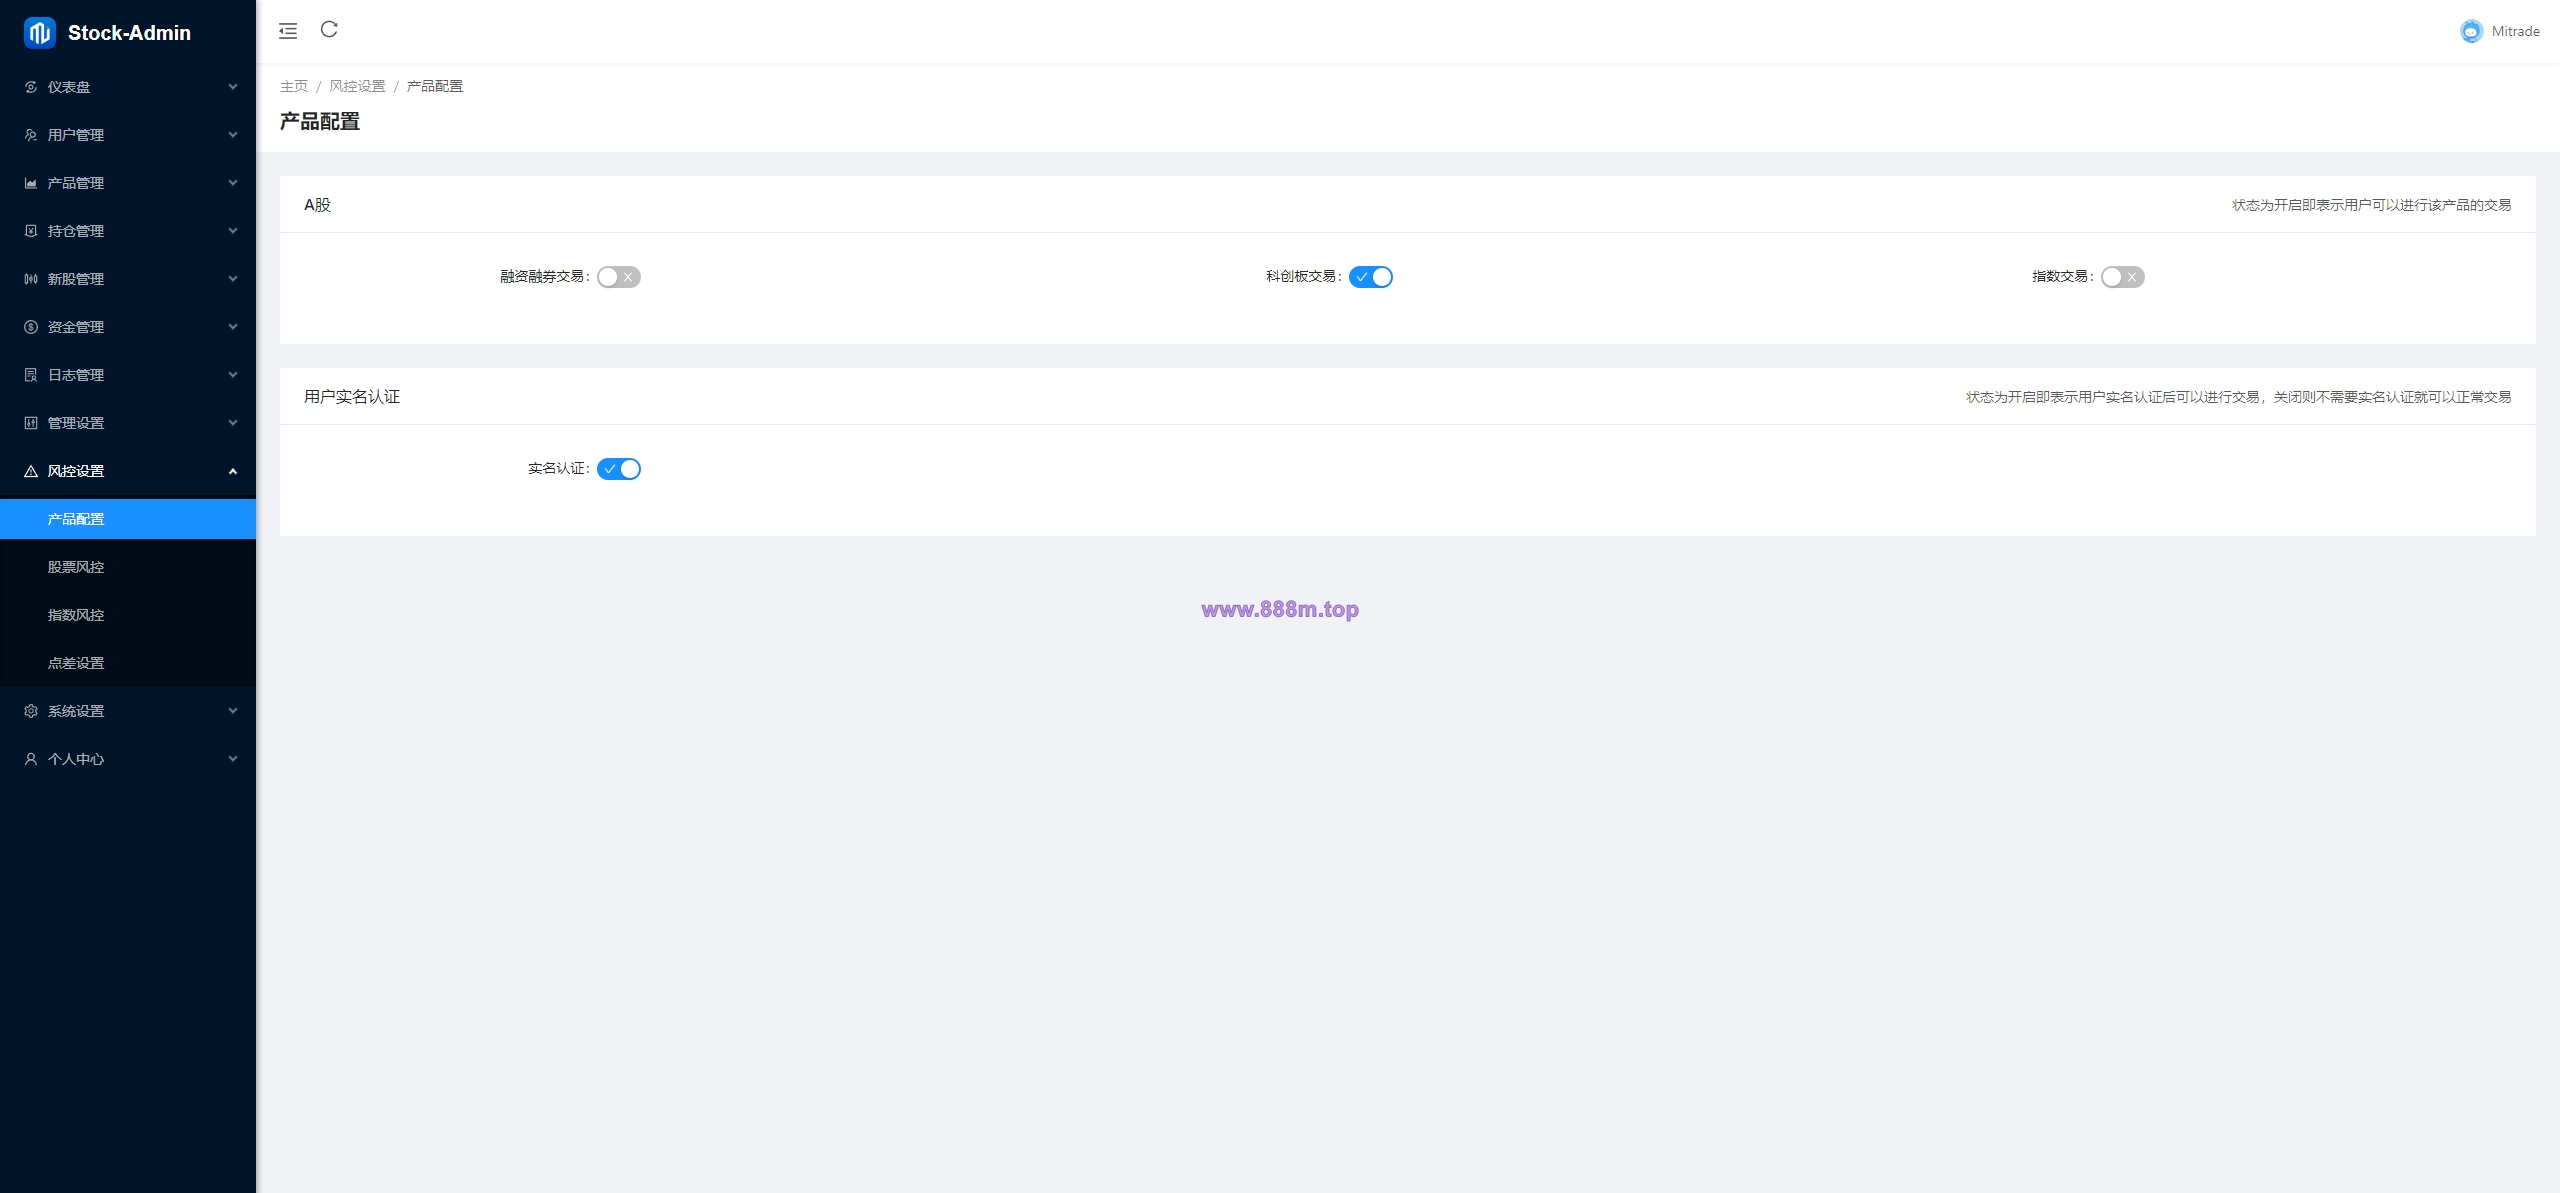Viewport: 2560px width, 1193px height.
Task: Expand the 持仓管理 menu arrow
Action: tap(233, 231)
